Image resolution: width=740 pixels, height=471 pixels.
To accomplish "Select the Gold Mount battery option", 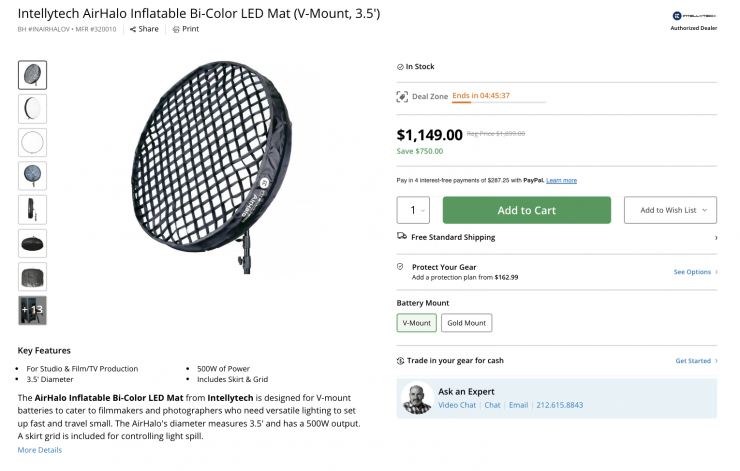I will [x=466, y=323].
